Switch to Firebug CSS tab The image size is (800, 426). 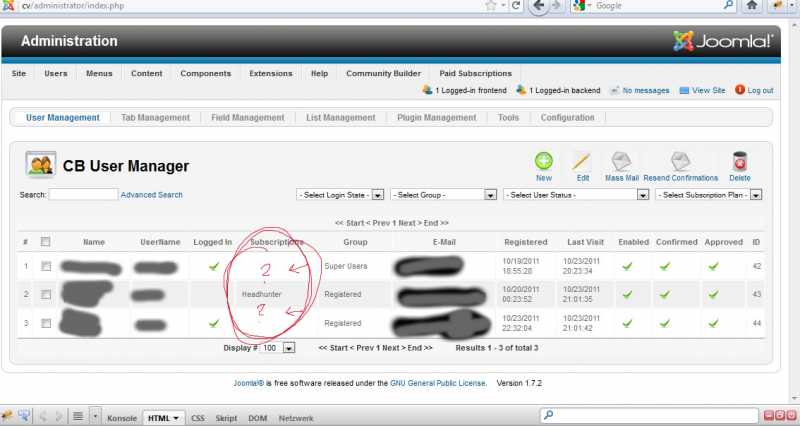(x=197, y=418)
